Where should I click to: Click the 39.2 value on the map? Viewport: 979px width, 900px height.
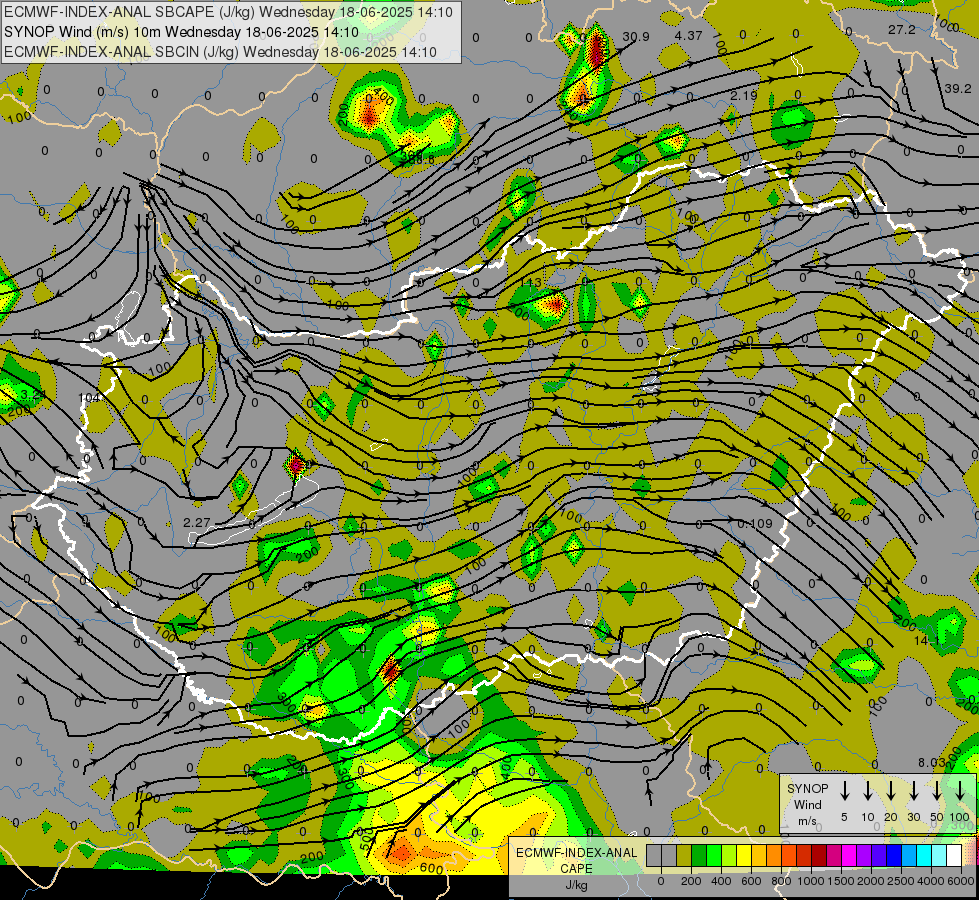click(x=958, y=89)
